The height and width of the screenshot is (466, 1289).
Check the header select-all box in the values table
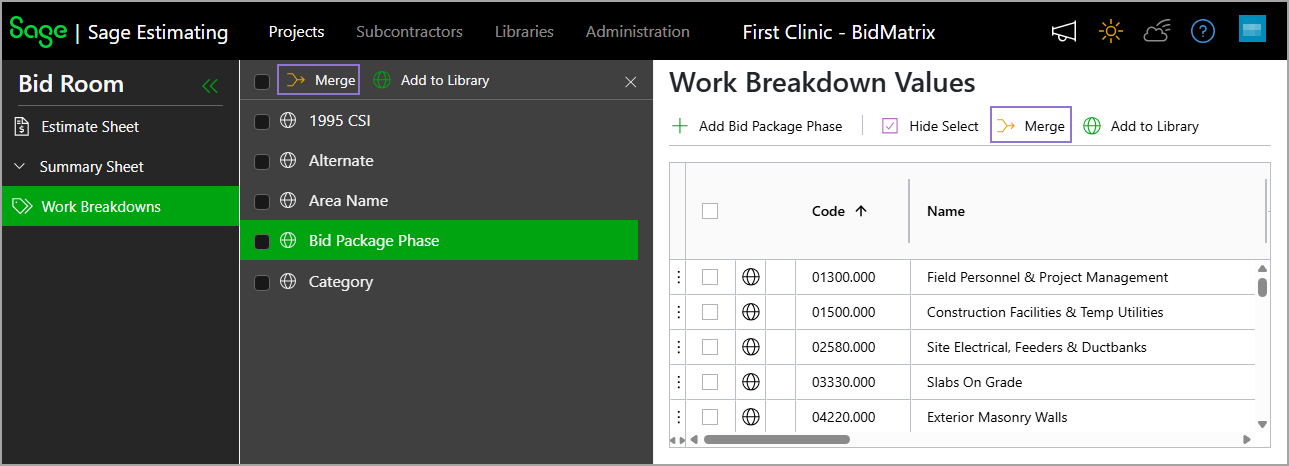coord(710,211)
